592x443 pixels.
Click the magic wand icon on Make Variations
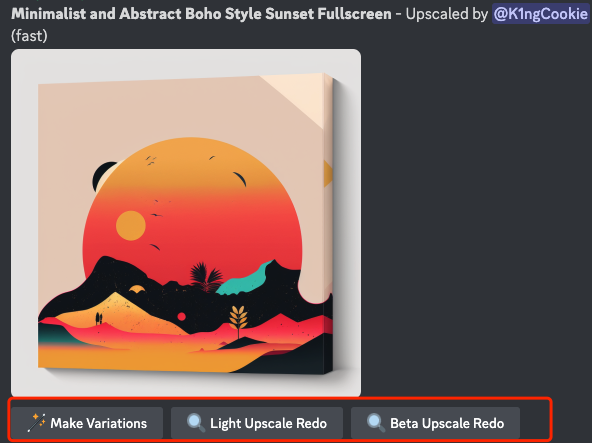37,423
